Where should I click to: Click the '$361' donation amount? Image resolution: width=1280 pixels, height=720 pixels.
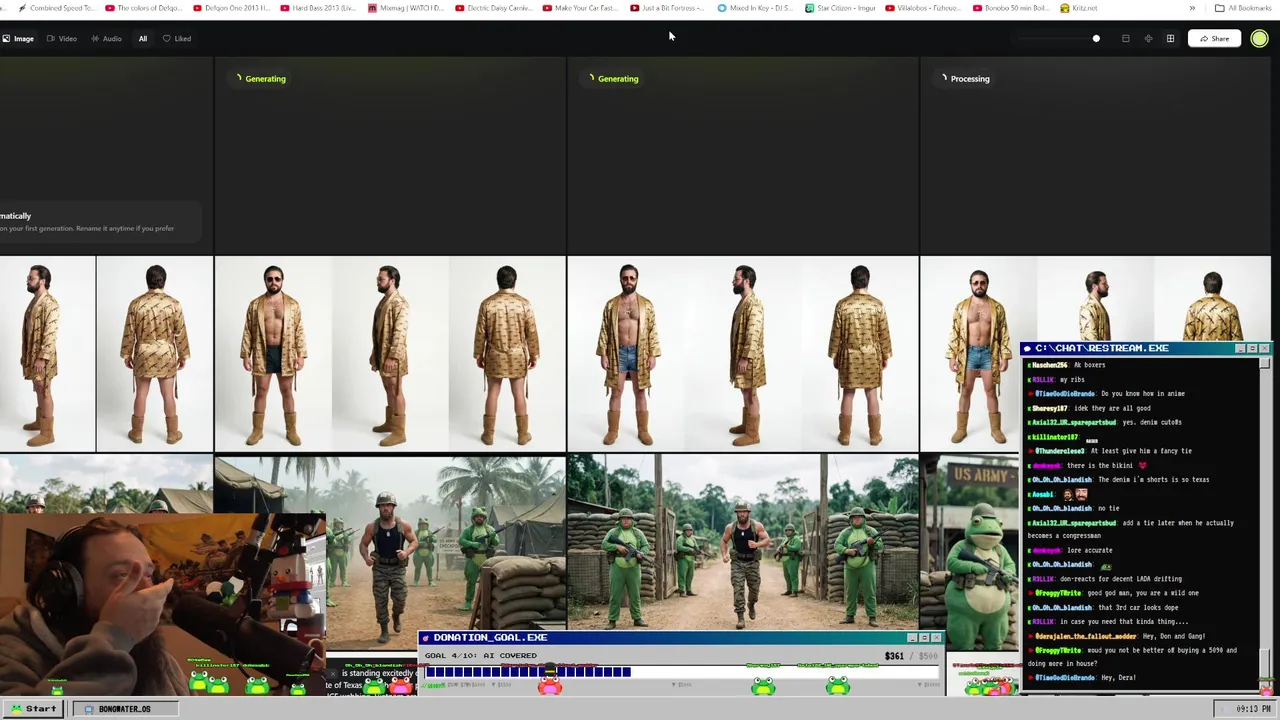click(894, 656)
